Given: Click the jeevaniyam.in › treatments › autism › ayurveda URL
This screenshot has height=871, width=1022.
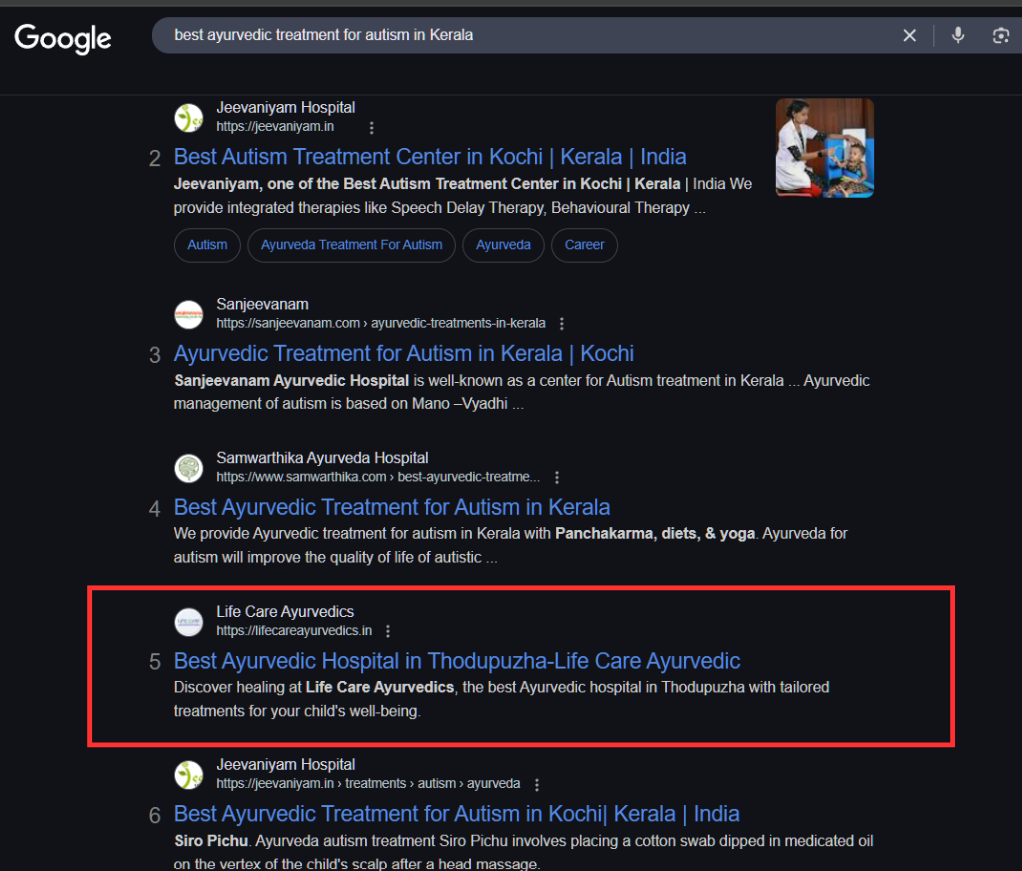Looking at the screenshot, I should 368,784.
